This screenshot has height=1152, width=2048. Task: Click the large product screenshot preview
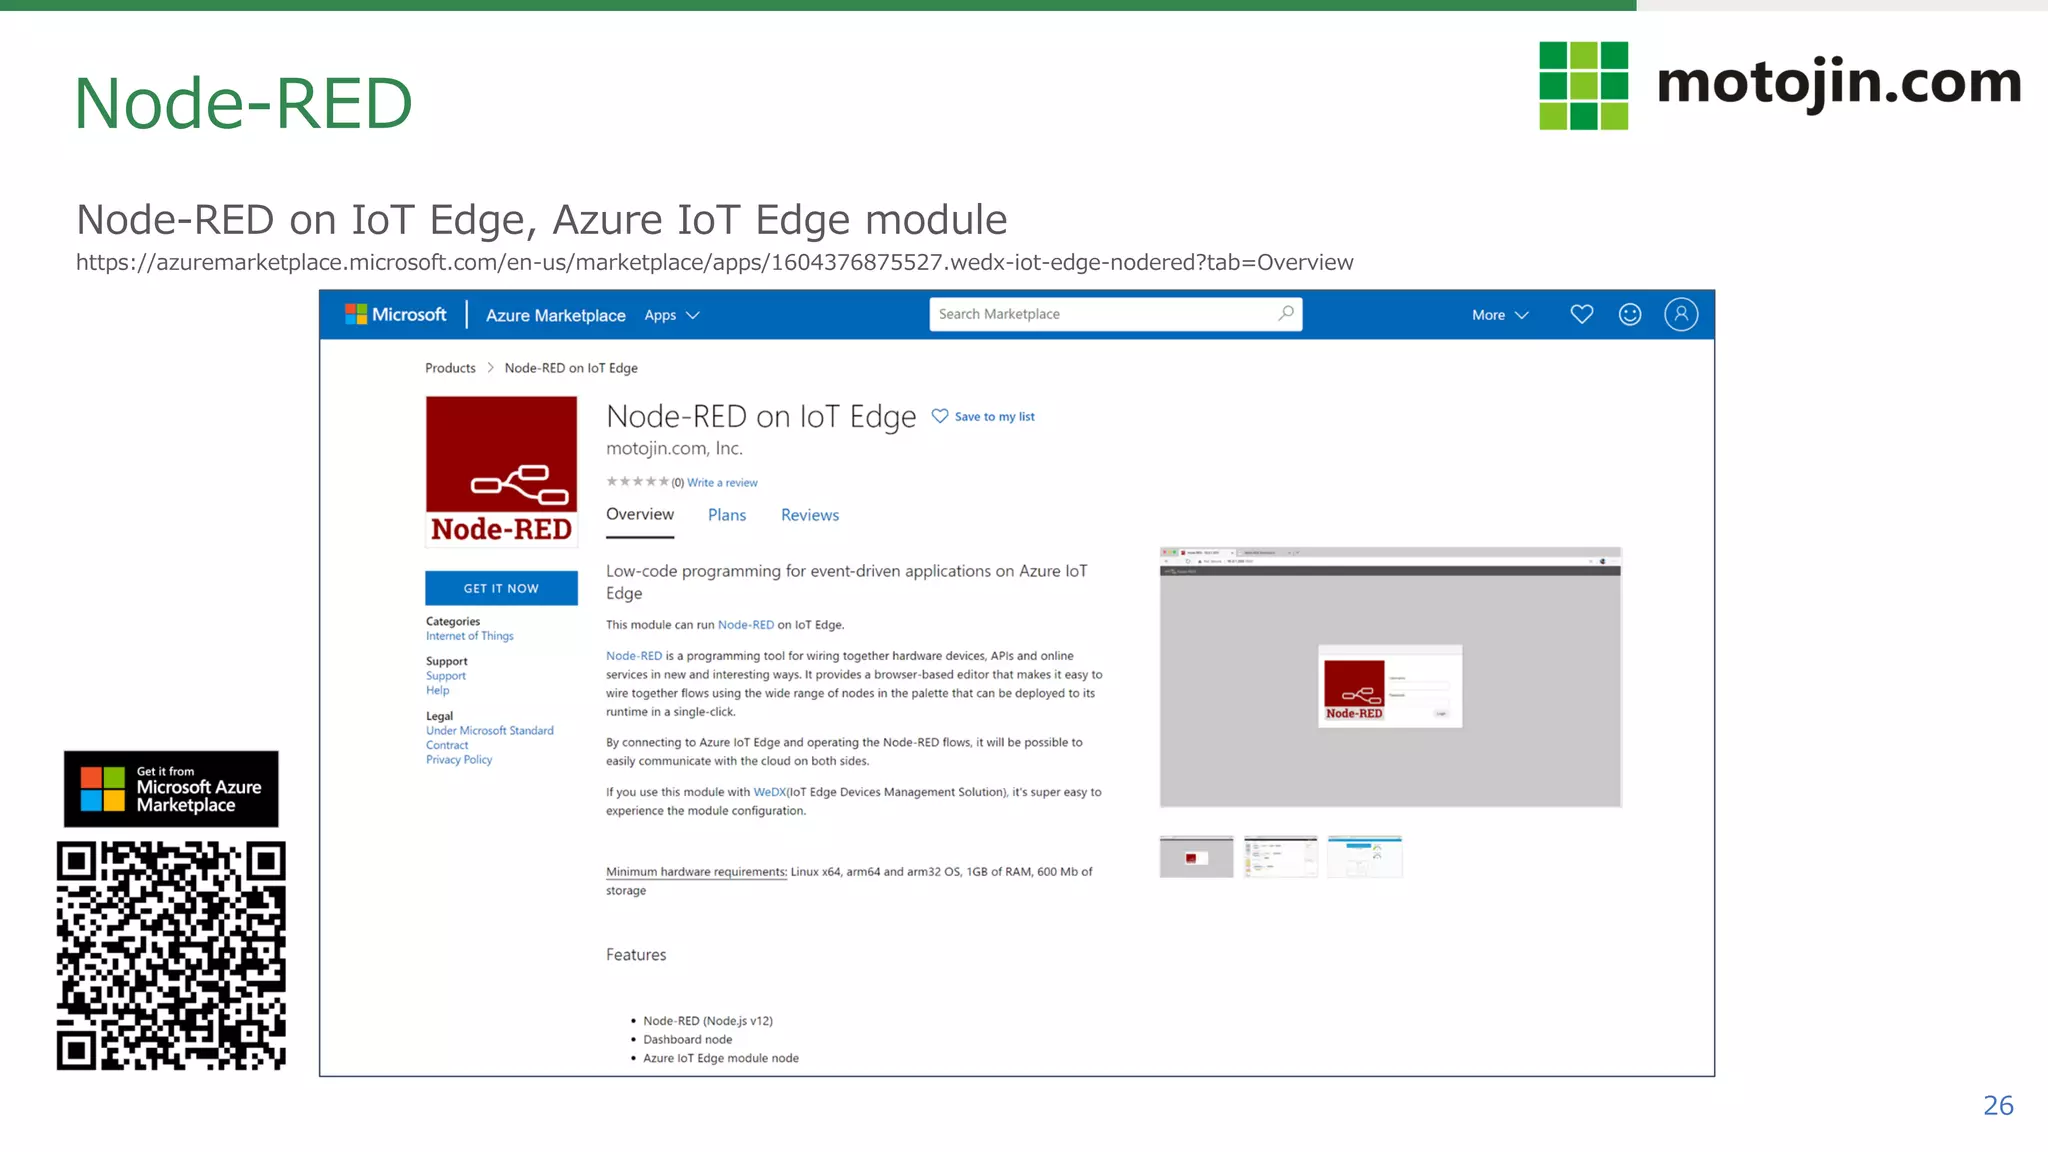1390,677
